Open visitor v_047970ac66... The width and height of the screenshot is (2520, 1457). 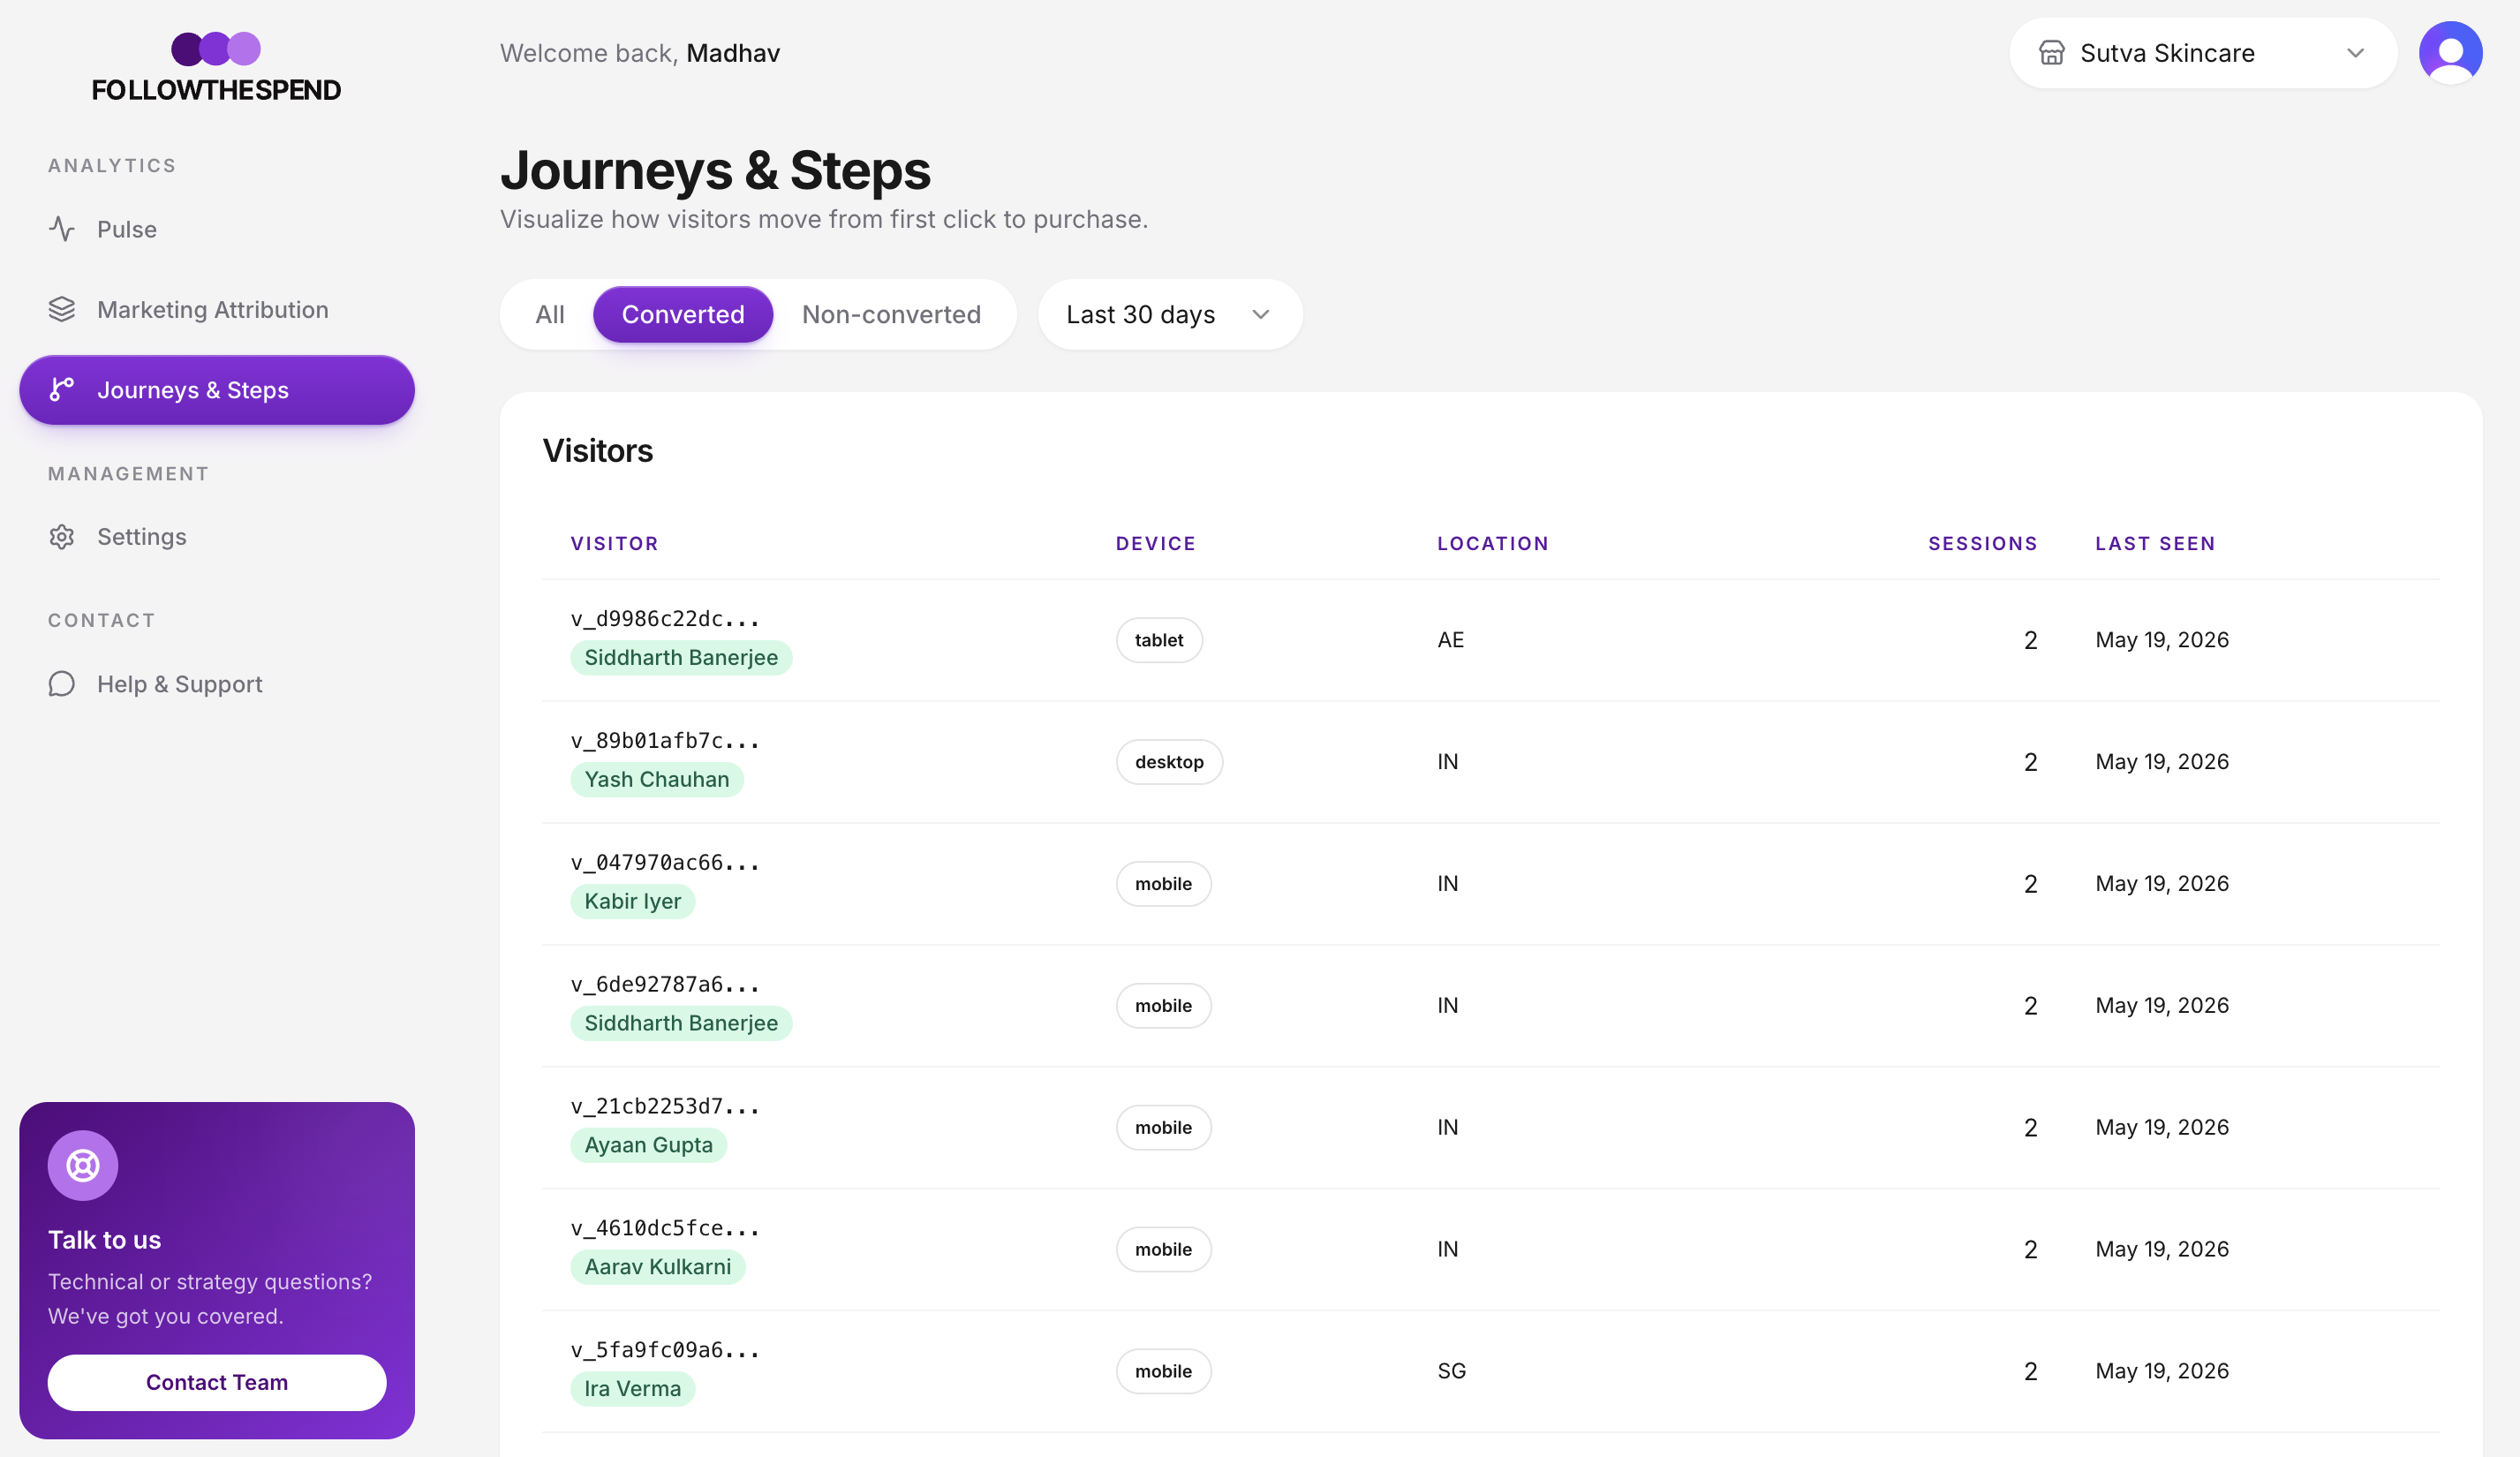665,862
